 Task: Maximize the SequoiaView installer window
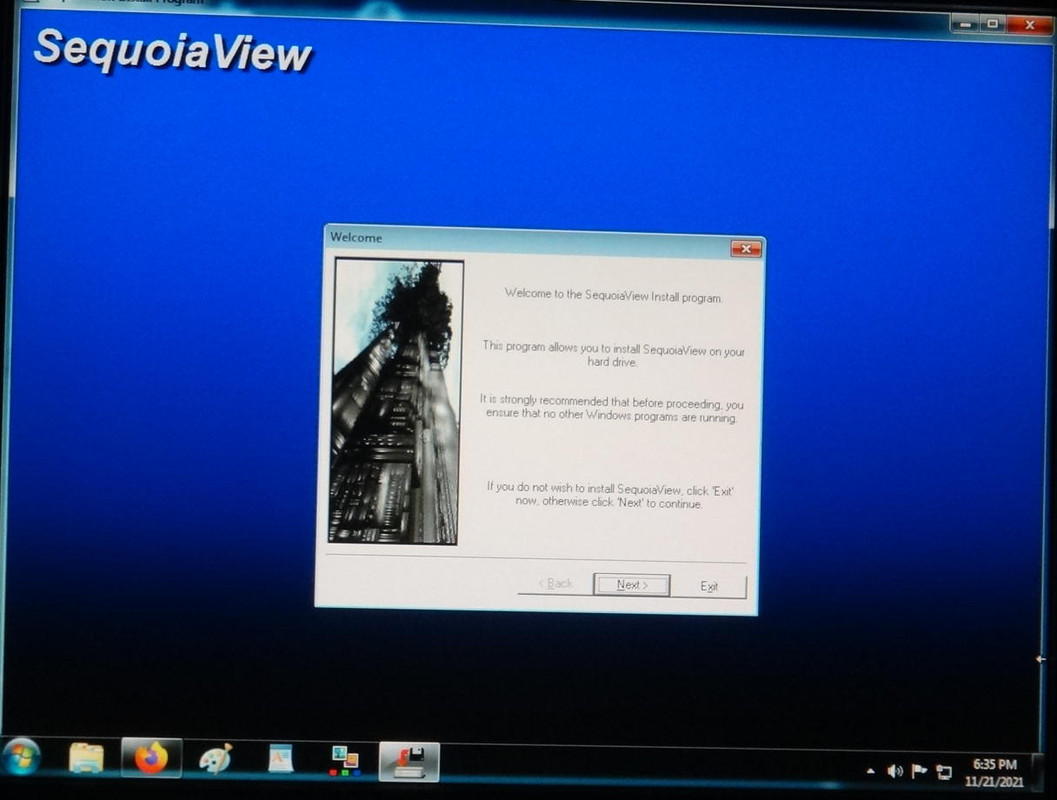point(992,24)
